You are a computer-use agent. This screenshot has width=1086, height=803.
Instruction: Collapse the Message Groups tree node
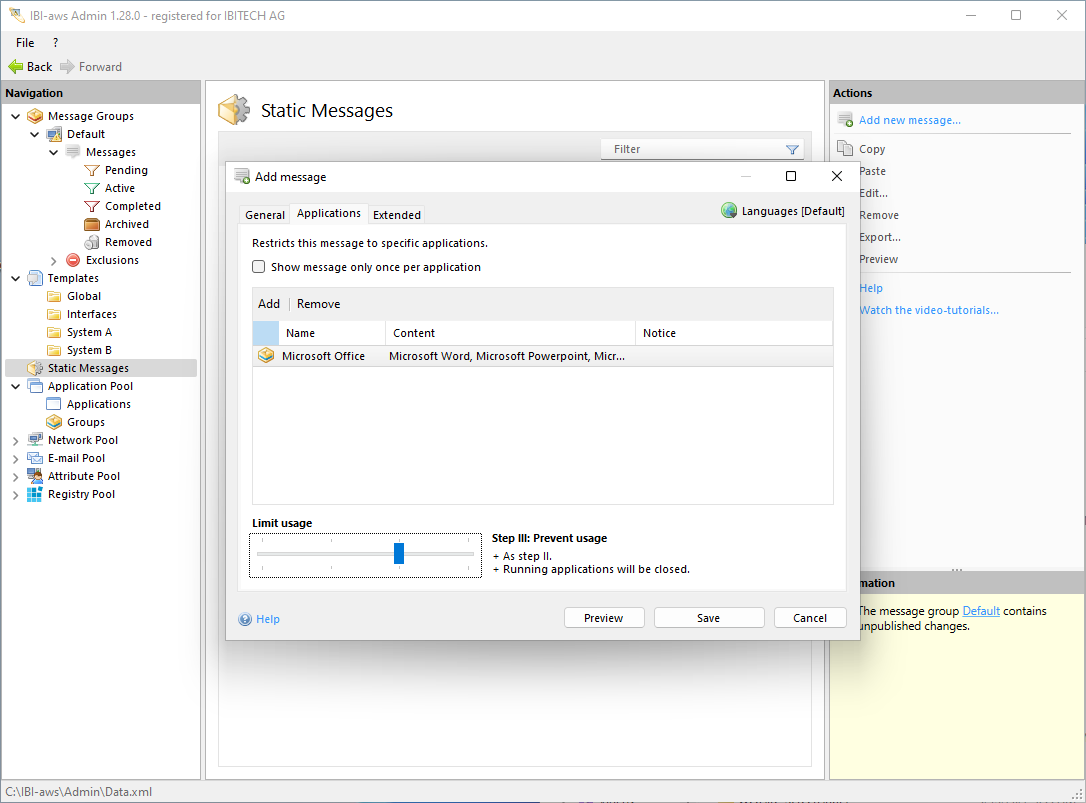pyautogui.click(x=16, y=116)
